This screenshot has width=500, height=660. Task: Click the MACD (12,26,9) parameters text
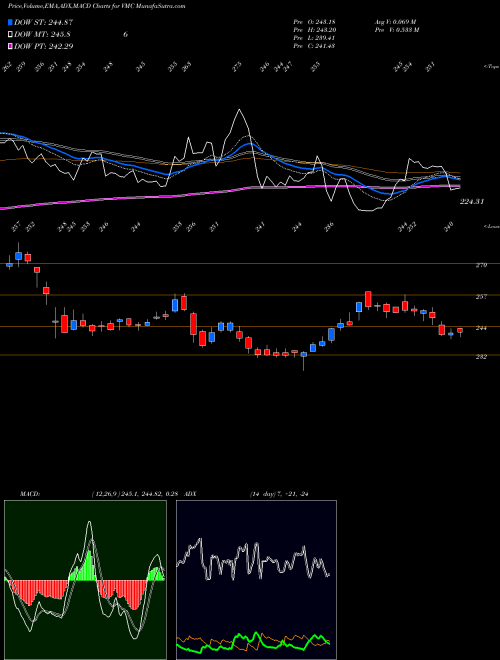(x=135, y=494)
